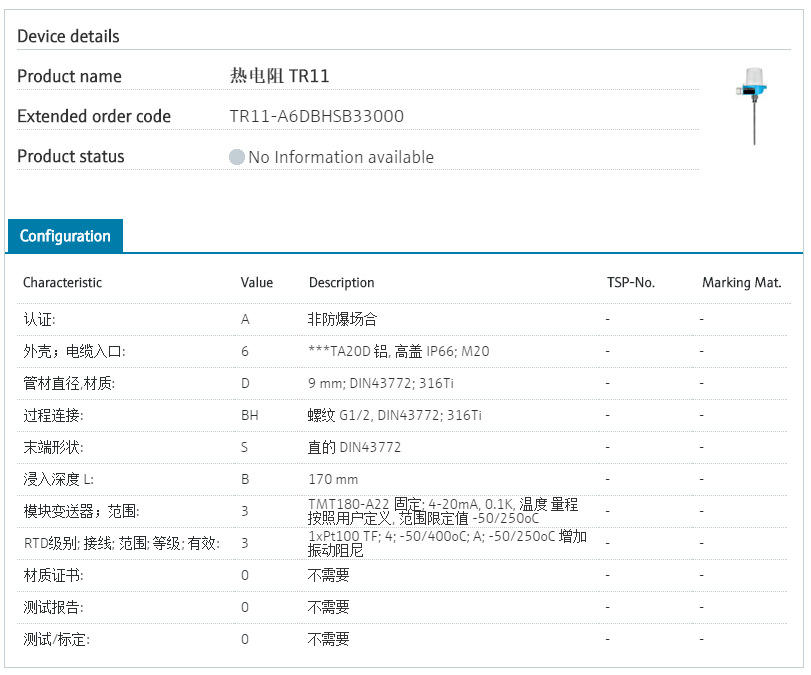This screenshot has height=675, width=811.
Task: Select the 末端形状: row label
Action: pos(53,447)
